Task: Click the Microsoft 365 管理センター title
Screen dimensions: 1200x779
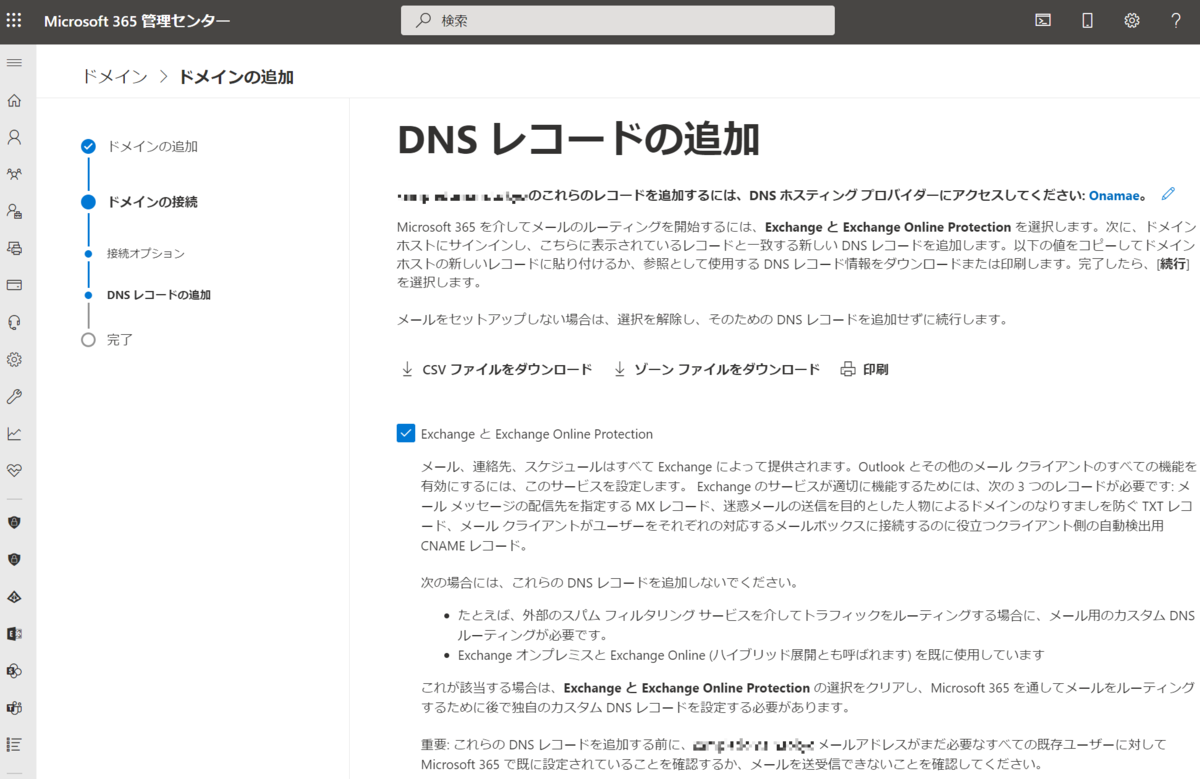Action: tap(137, 21)
